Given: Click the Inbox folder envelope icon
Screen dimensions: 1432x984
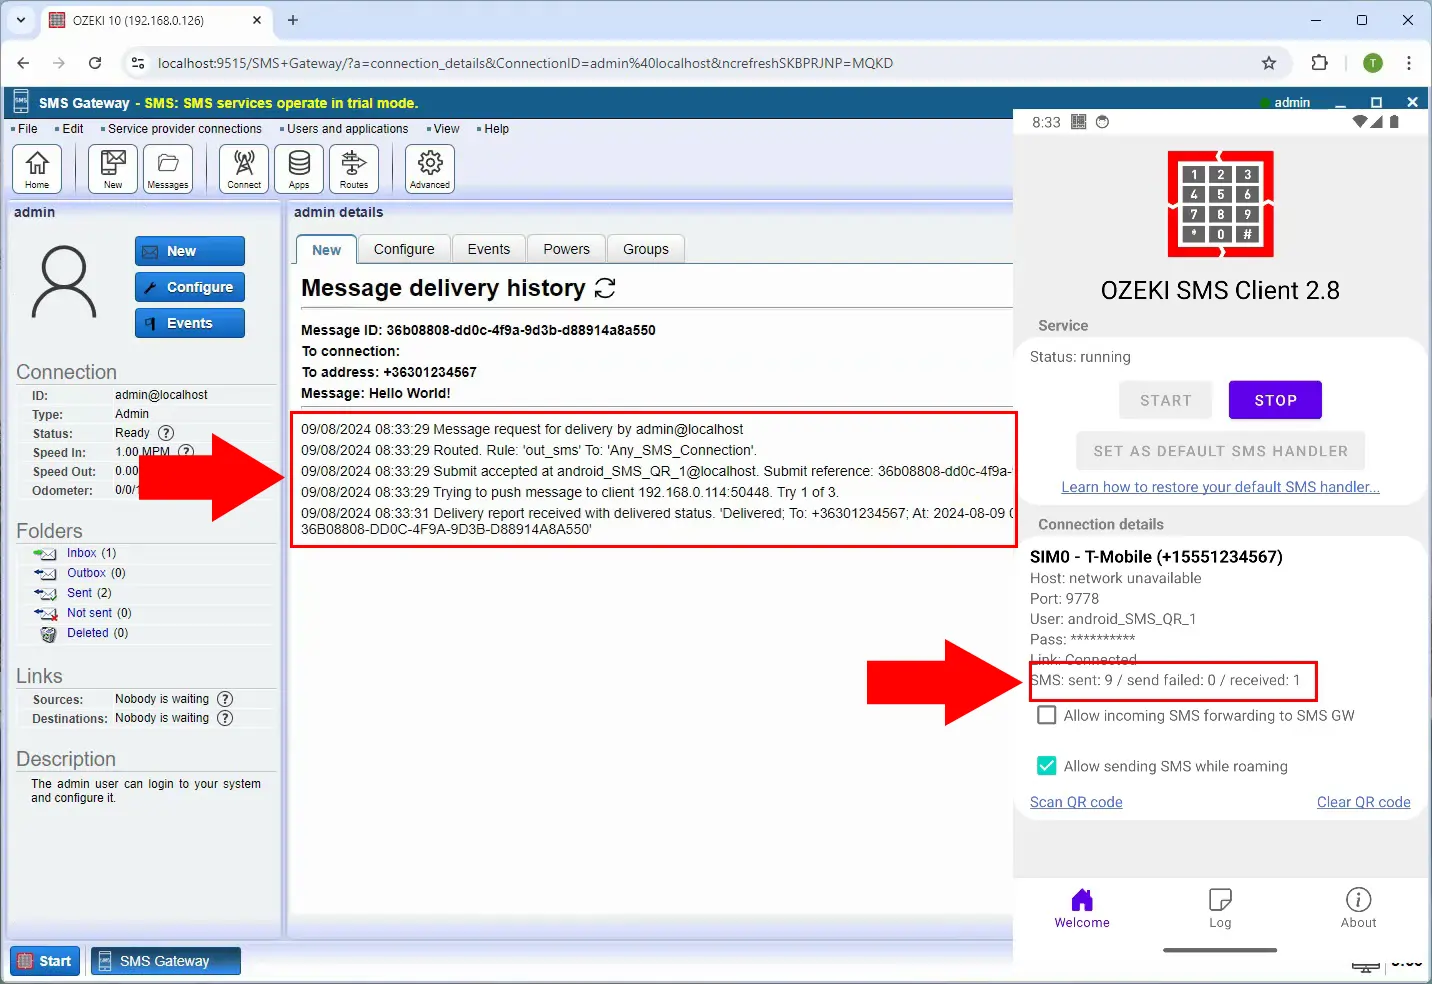Looking at the screenshot, I should point(45,553).
